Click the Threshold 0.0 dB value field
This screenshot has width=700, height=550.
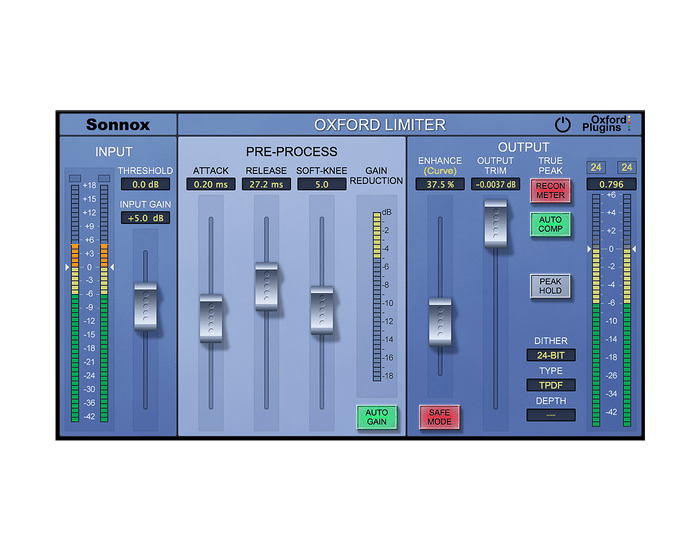click(x=146, y=184)
